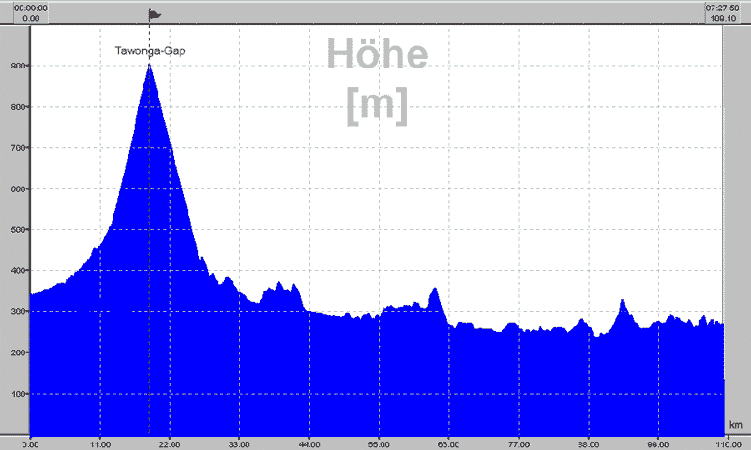Click the 110.00 distance axis label
The image size is (751, 450).
tap(728, 441)
